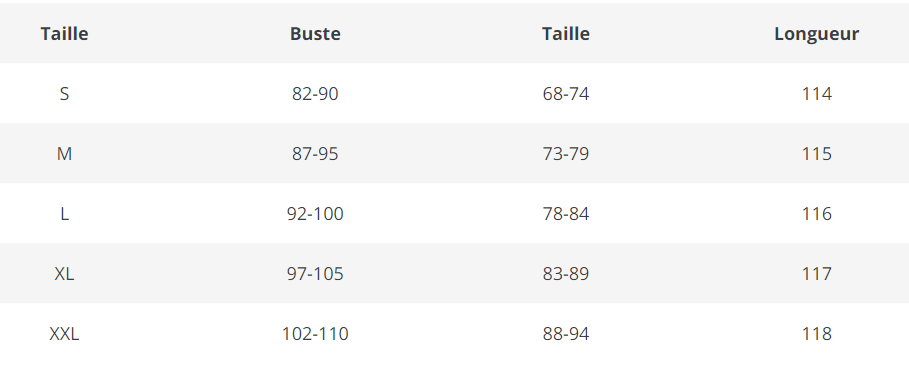Viewport: 909px width, 372px height.
Task: Select the XL size cell
Action: click(x=64, y=273)
